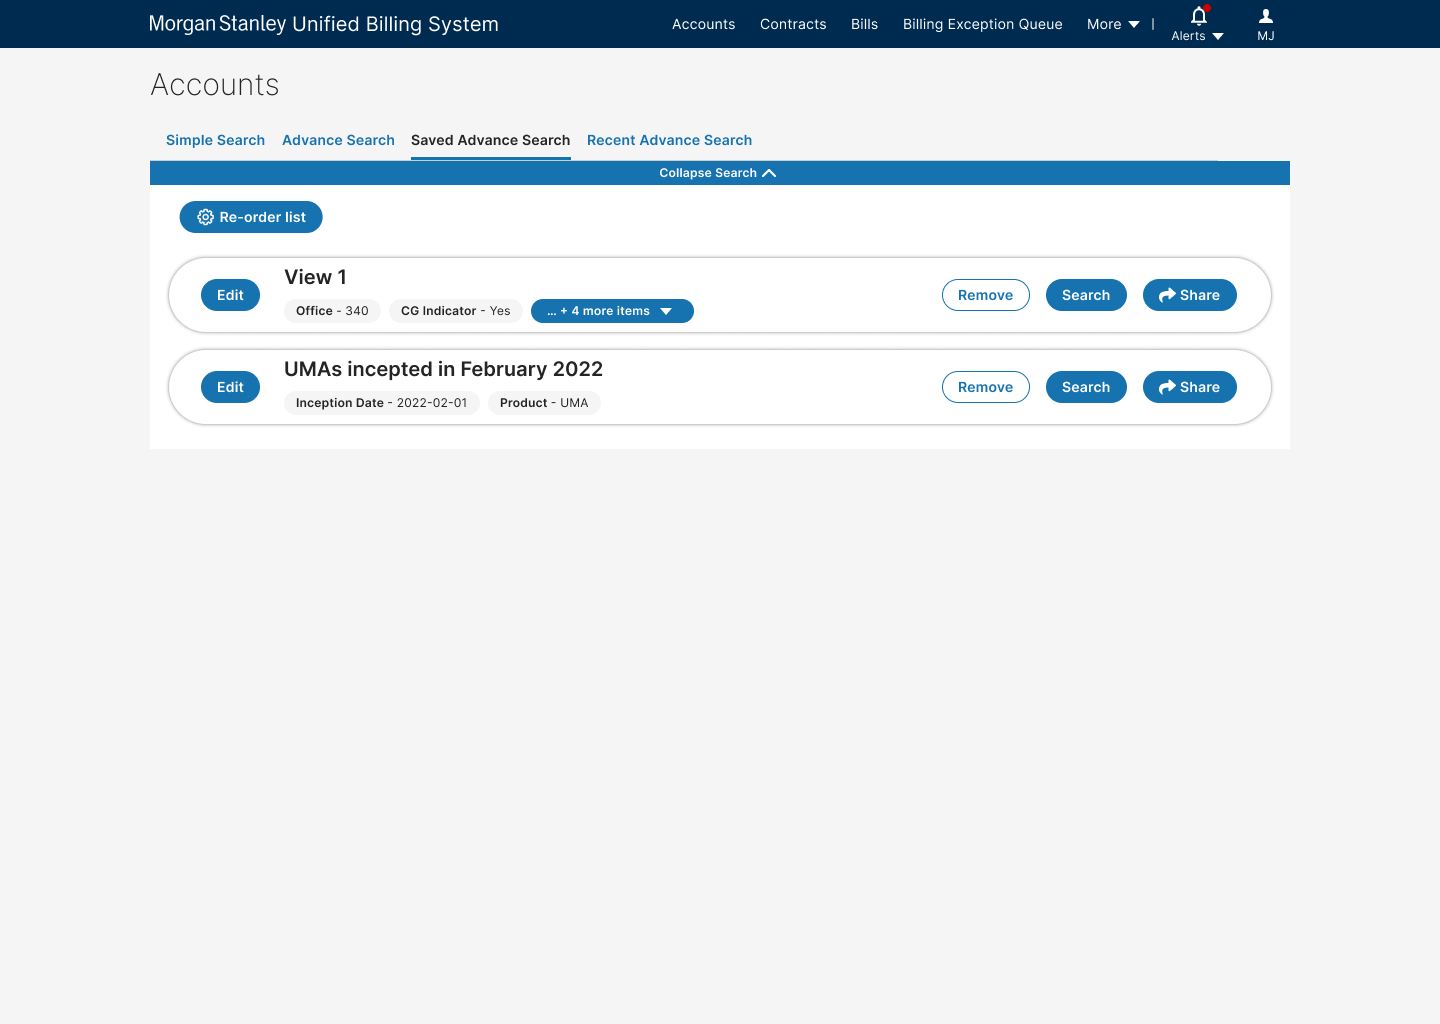Open Bills in top navigation
This screenshot has width=1440, height=1024.
[x=864, y=24]
